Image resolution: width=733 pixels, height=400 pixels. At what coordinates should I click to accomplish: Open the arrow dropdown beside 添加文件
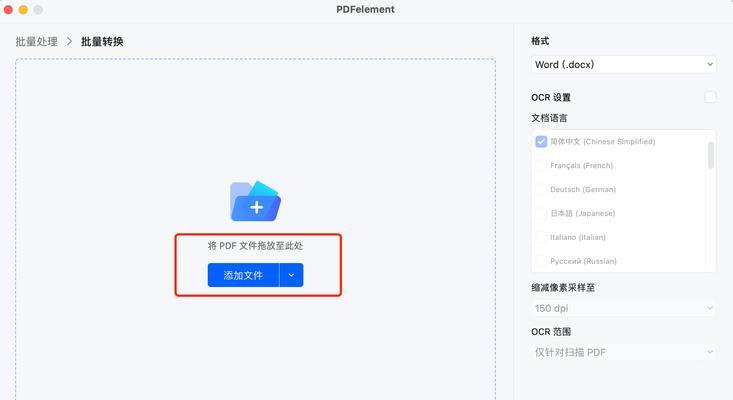[x=291, y=275]
